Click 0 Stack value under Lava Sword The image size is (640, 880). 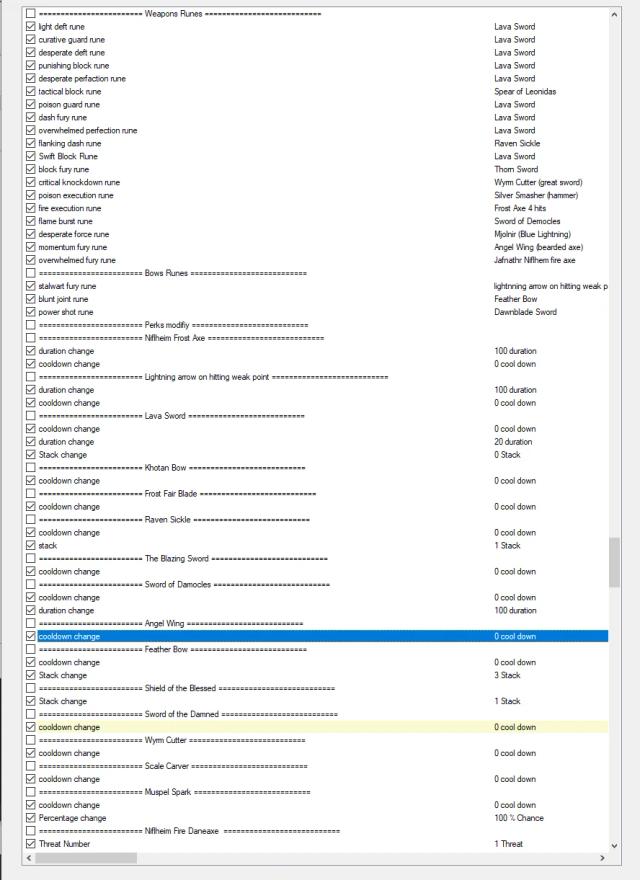coord(507,455)
